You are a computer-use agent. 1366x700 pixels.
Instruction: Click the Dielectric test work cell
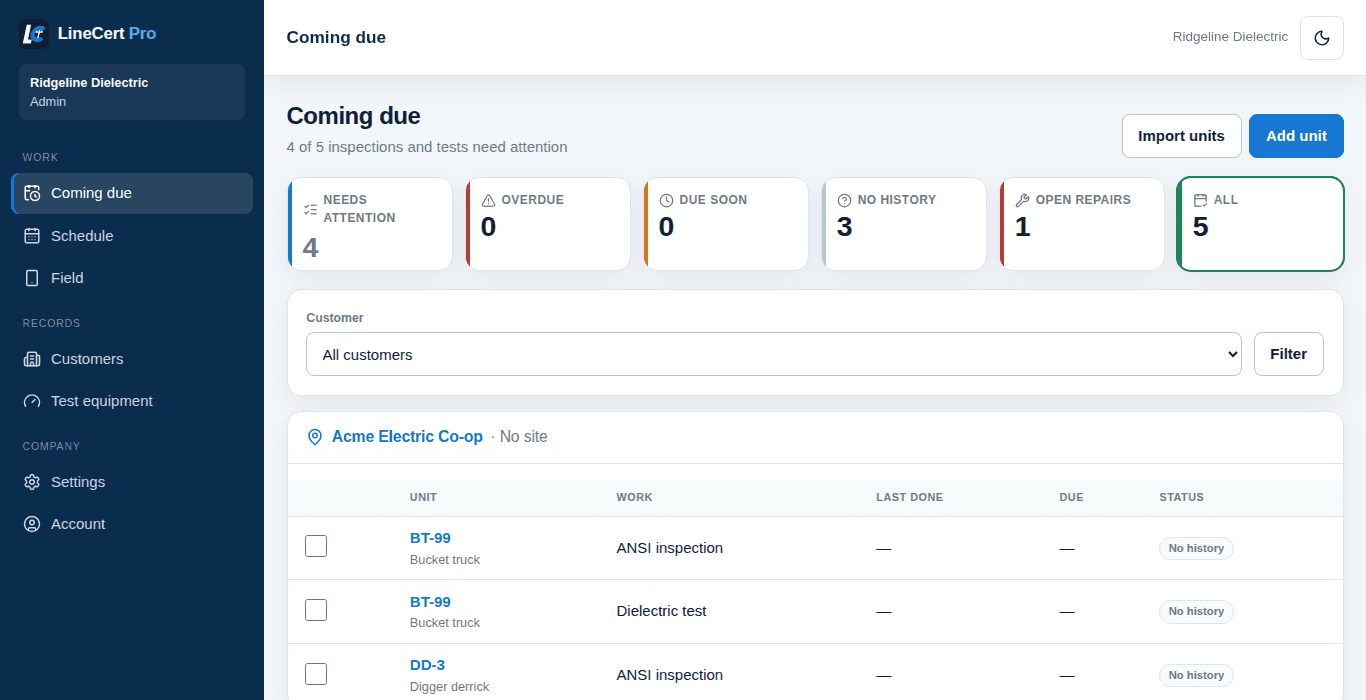pos(661,611)
